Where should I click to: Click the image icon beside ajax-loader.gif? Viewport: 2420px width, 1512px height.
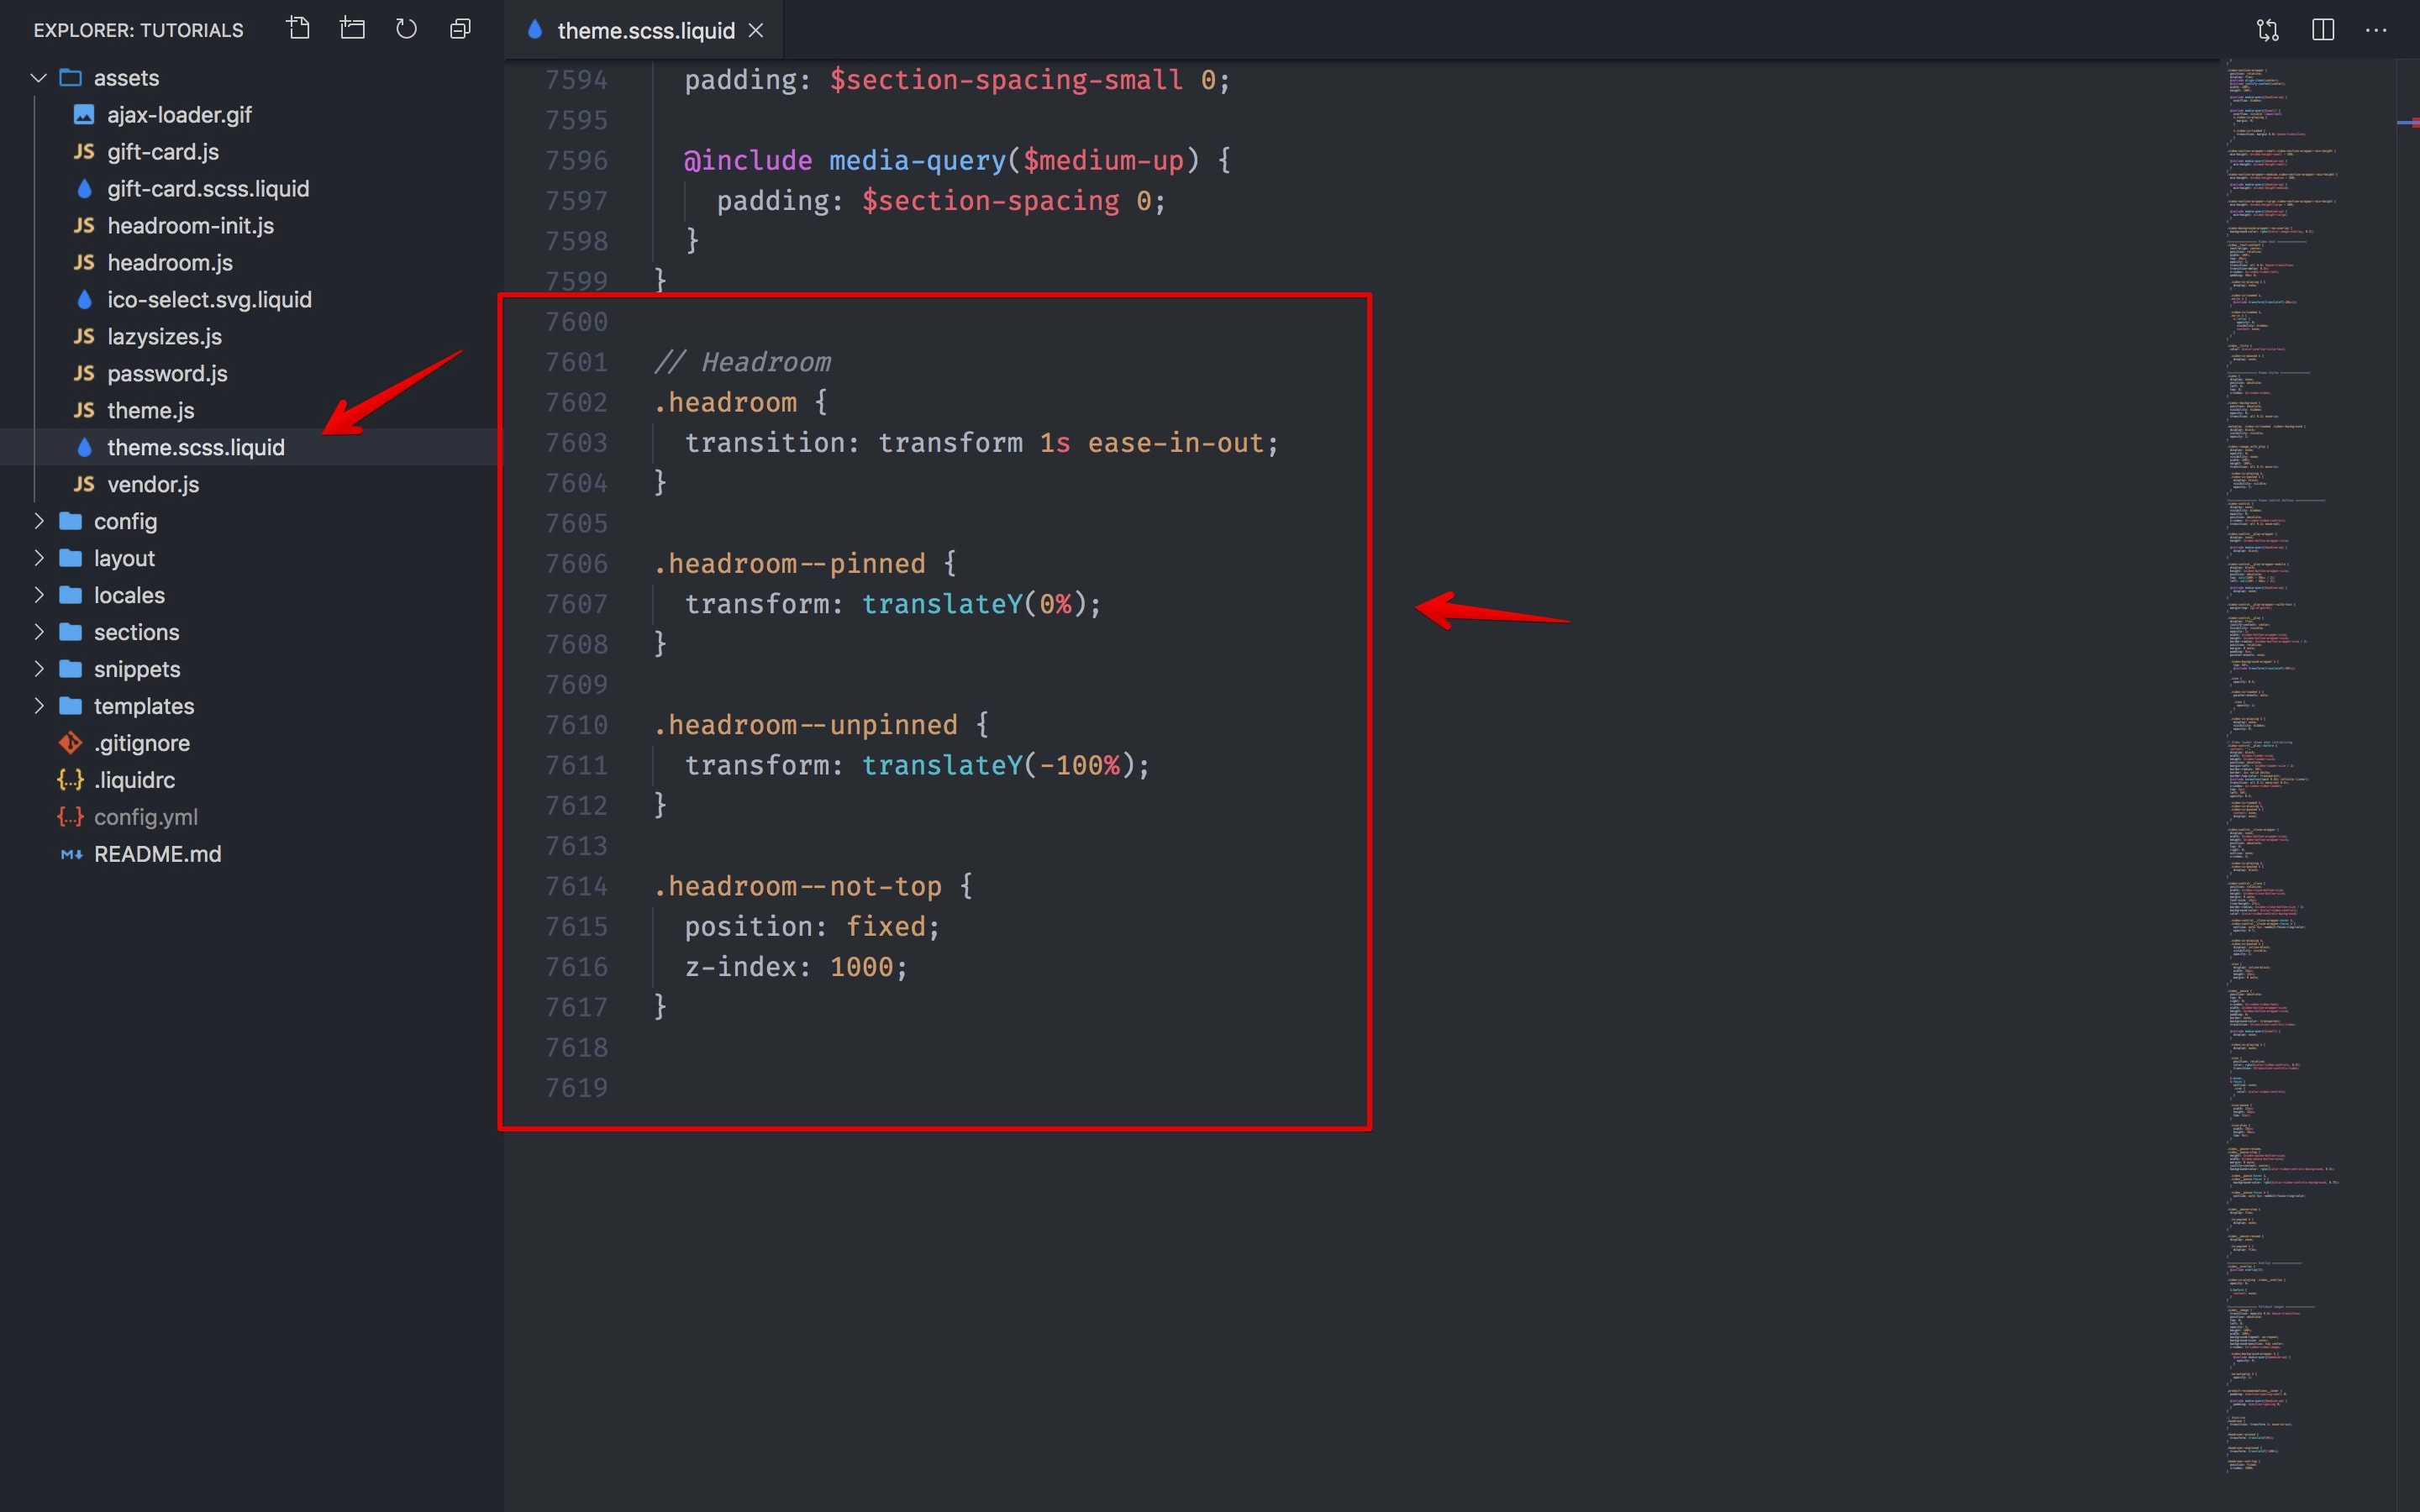[x=84, y=115]
